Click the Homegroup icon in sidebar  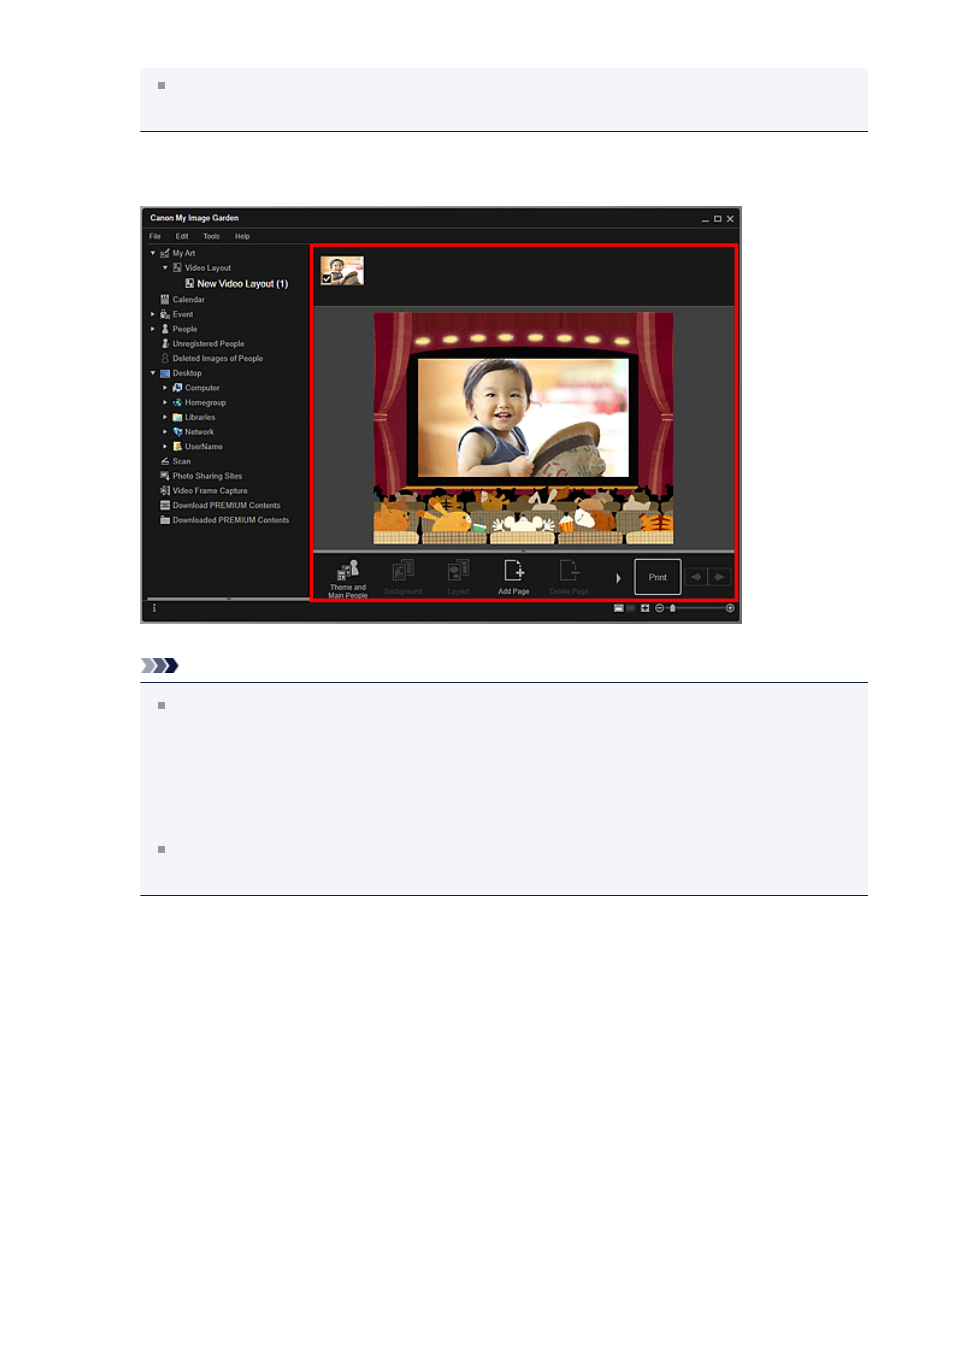[x=177, y=402]
